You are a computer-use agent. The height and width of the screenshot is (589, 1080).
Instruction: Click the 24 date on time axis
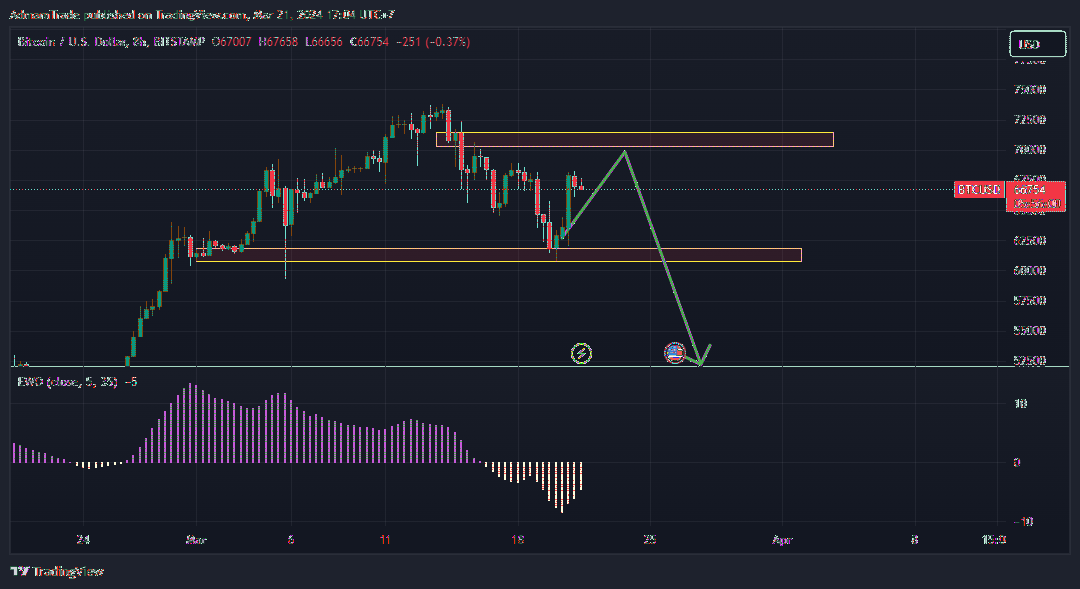click(83, 540)
